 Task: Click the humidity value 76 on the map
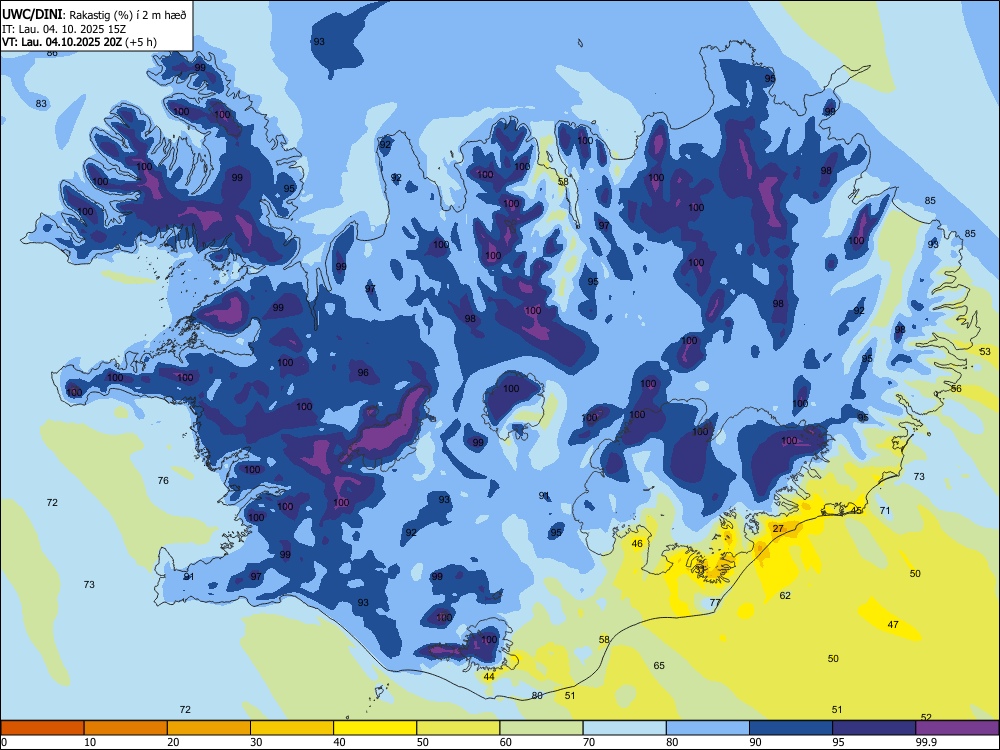(x=163, y=480)
